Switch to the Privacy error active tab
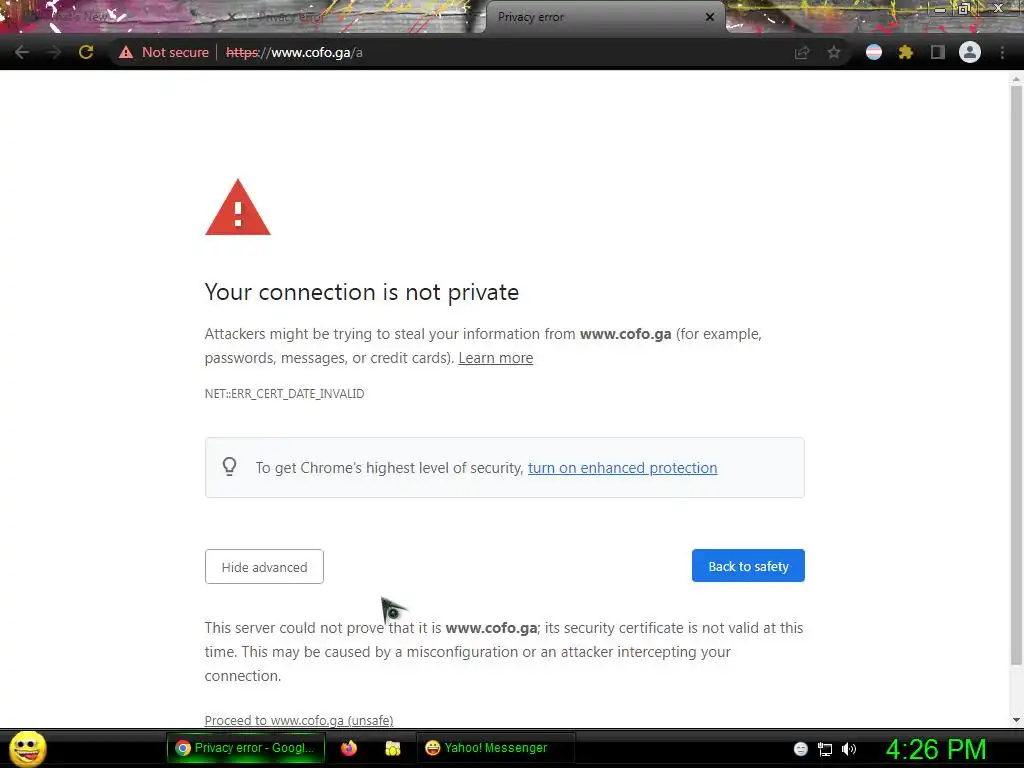This screenshot has height=768, width=1024. click(x=605, y=17)
